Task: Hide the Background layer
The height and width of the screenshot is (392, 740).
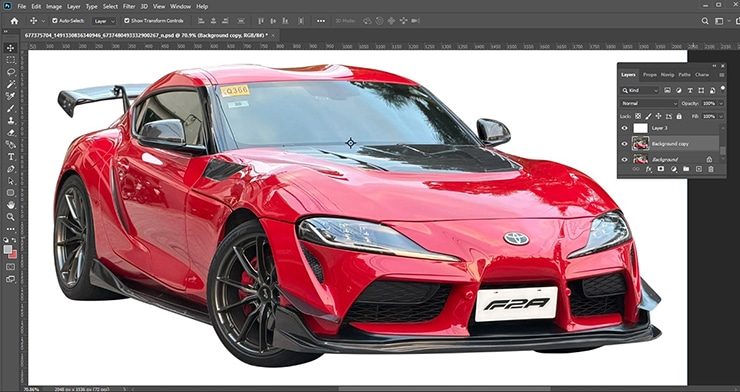Action: 625,159
